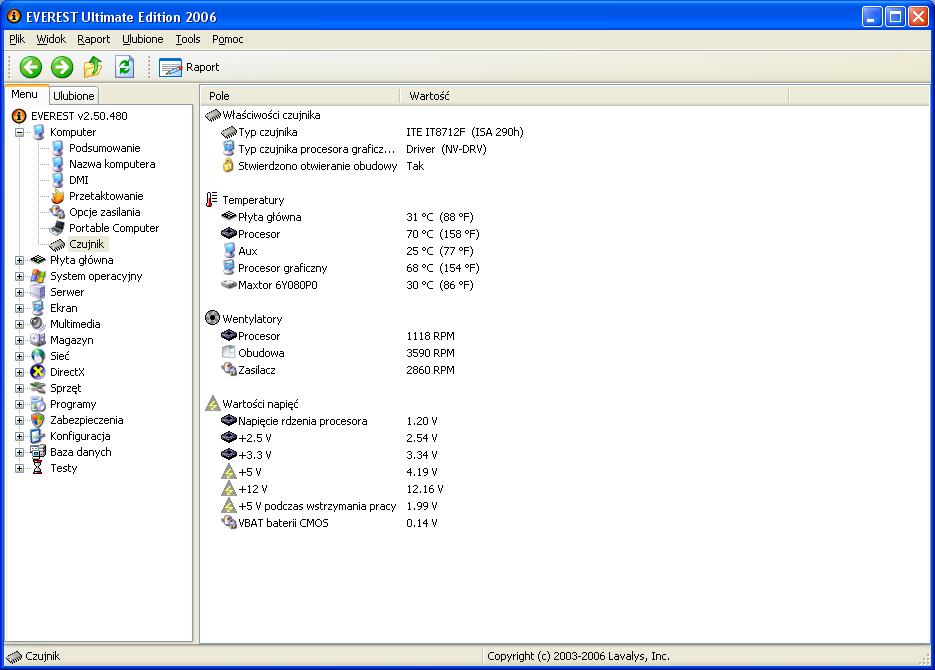935x670 pixels.
Task: Expand the Multimedia tree node
Action: [20, 324]
